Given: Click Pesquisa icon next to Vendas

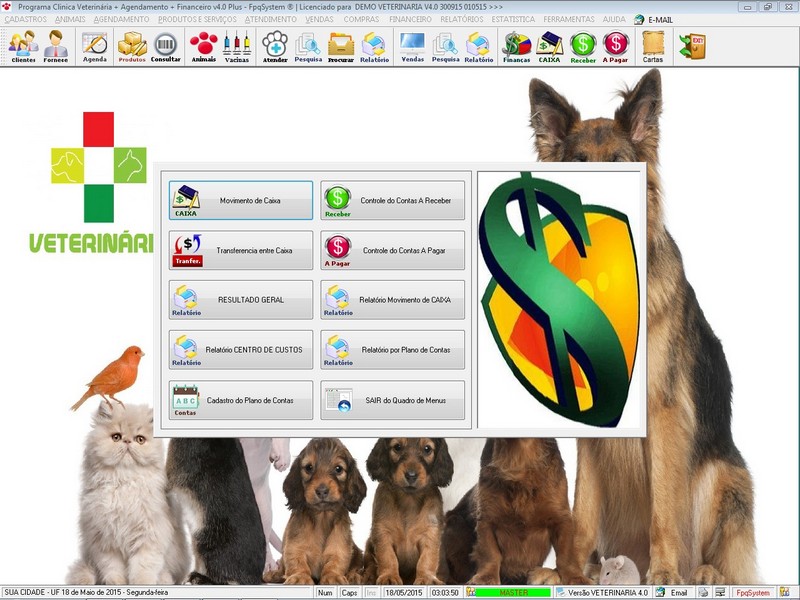Looking at the screenshot, I should click(x=445, y=46).
